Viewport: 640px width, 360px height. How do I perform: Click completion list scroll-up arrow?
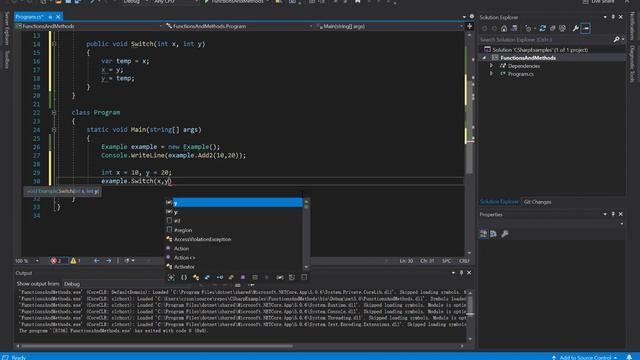306,202
